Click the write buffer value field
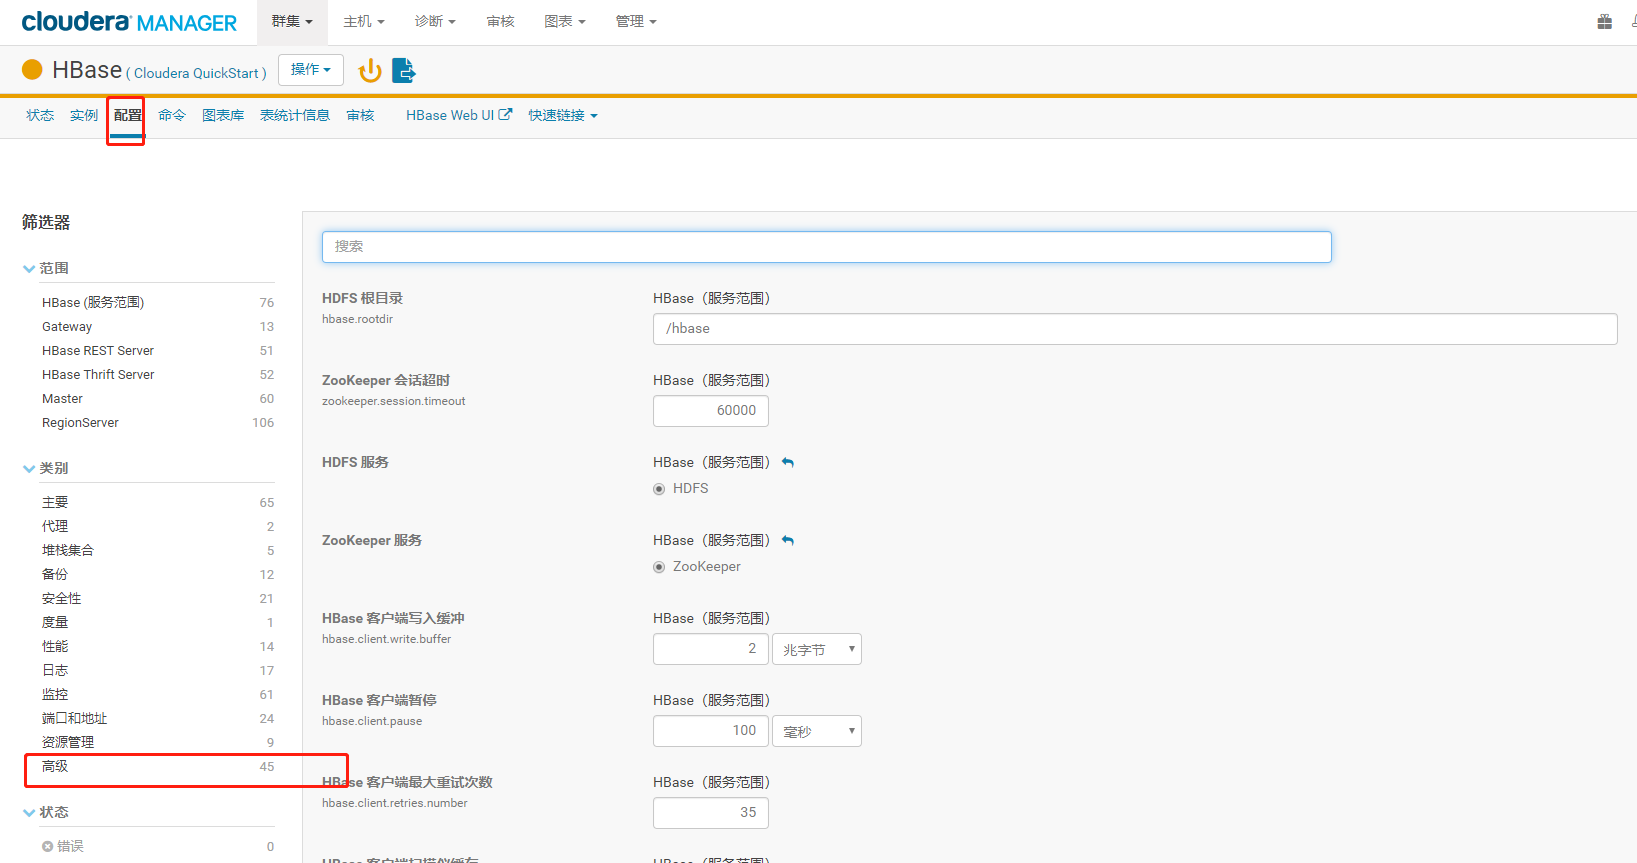 click(711, 649)
